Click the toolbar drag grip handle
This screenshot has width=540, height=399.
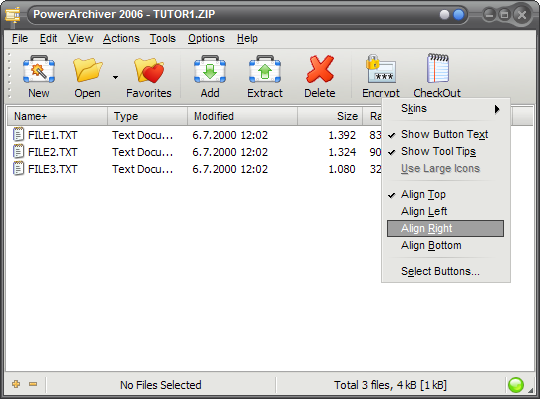[x=9, y=75]
